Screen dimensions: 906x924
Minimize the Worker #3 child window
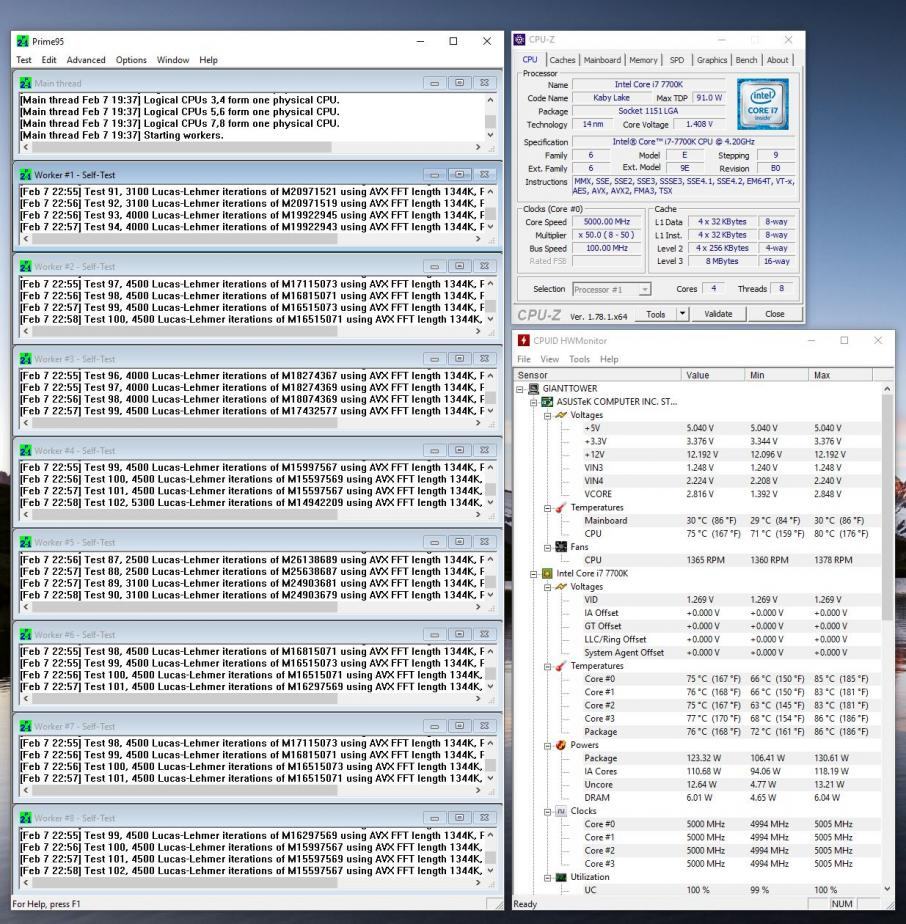(x=434, y=358)
